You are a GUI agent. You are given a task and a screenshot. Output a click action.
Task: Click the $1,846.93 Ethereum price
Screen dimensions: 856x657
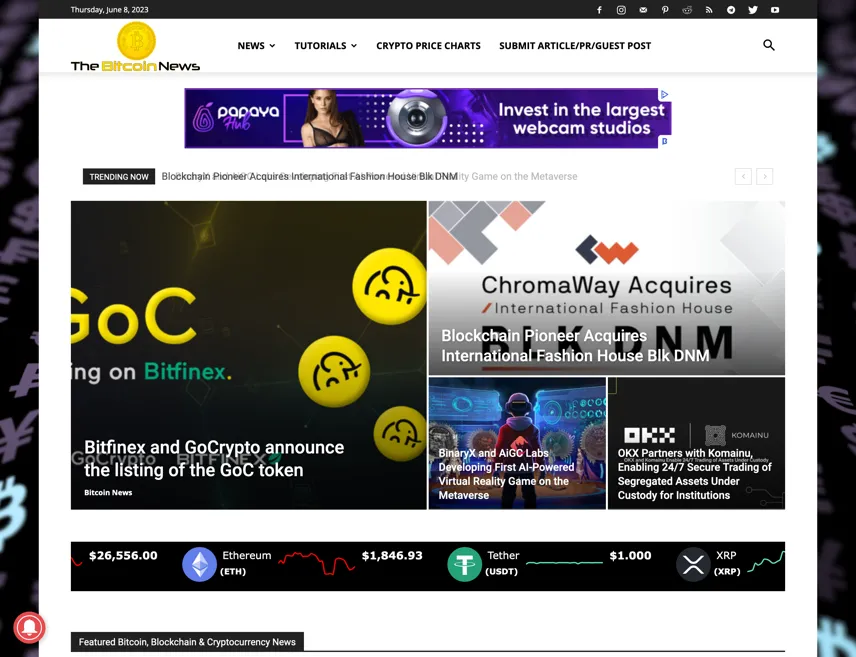point(392,556)
